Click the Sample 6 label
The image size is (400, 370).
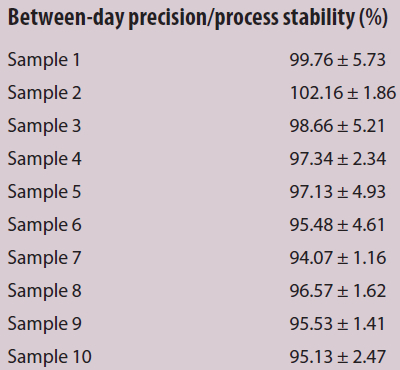(x=44, y=225)
